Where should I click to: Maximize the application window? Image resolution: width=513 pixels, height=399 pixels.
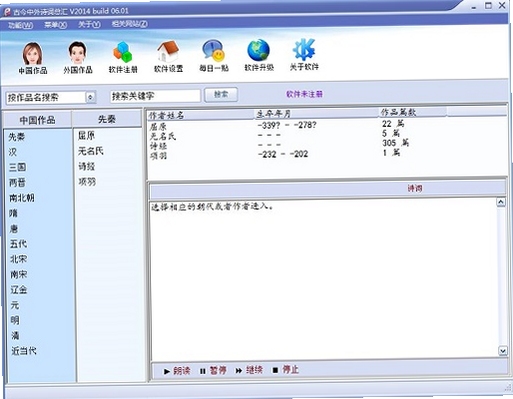[488, 6]
